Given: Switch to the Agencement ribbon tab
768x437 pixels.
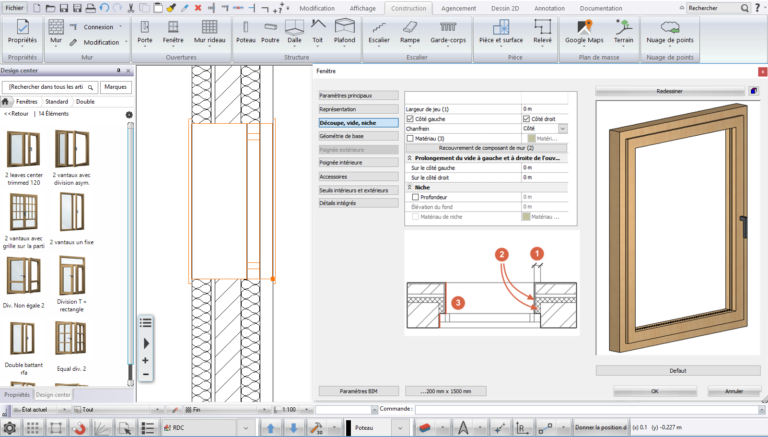Looking at the screenshot, I should coord(458,8).
